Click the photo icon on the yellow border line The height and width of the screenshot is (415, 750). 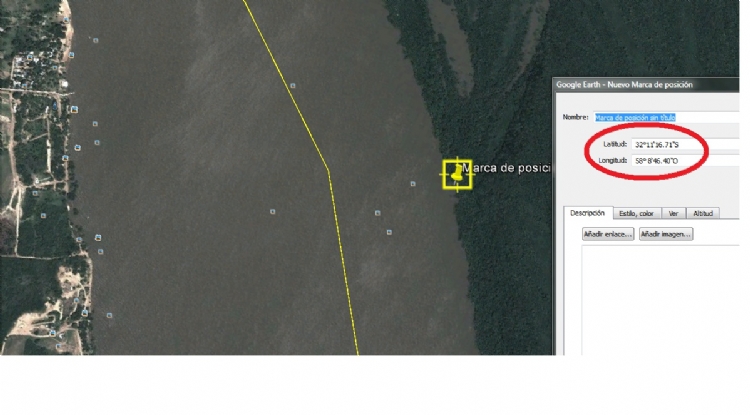pos(293,86)
